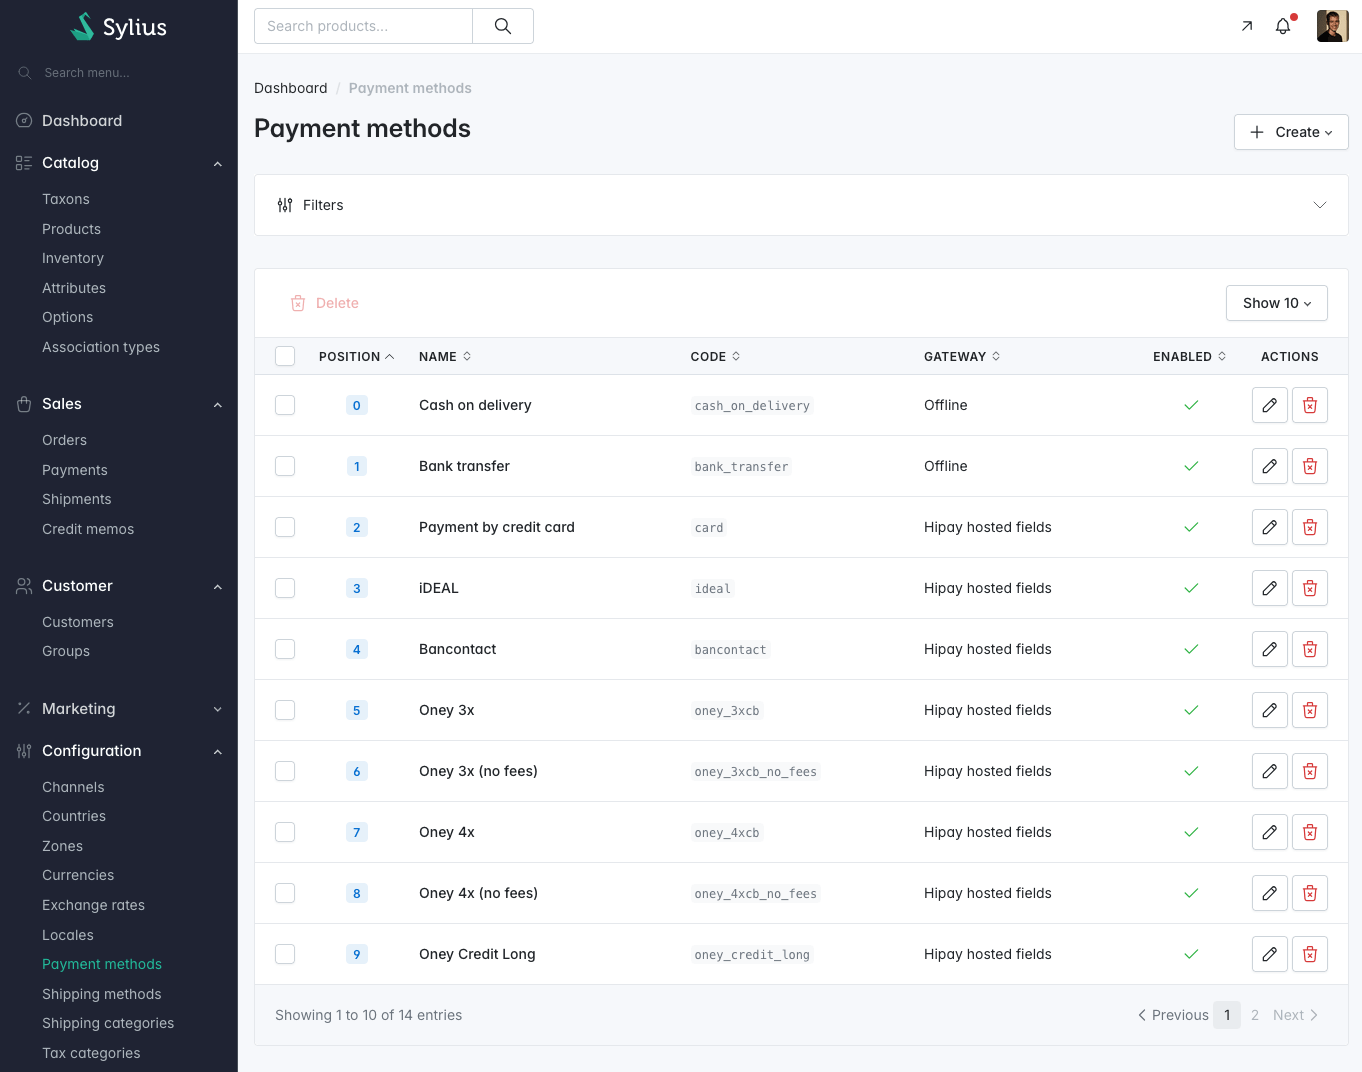Open the Show 10 page size dropdown
1362x1072 pixels.
pos(1276,303)
